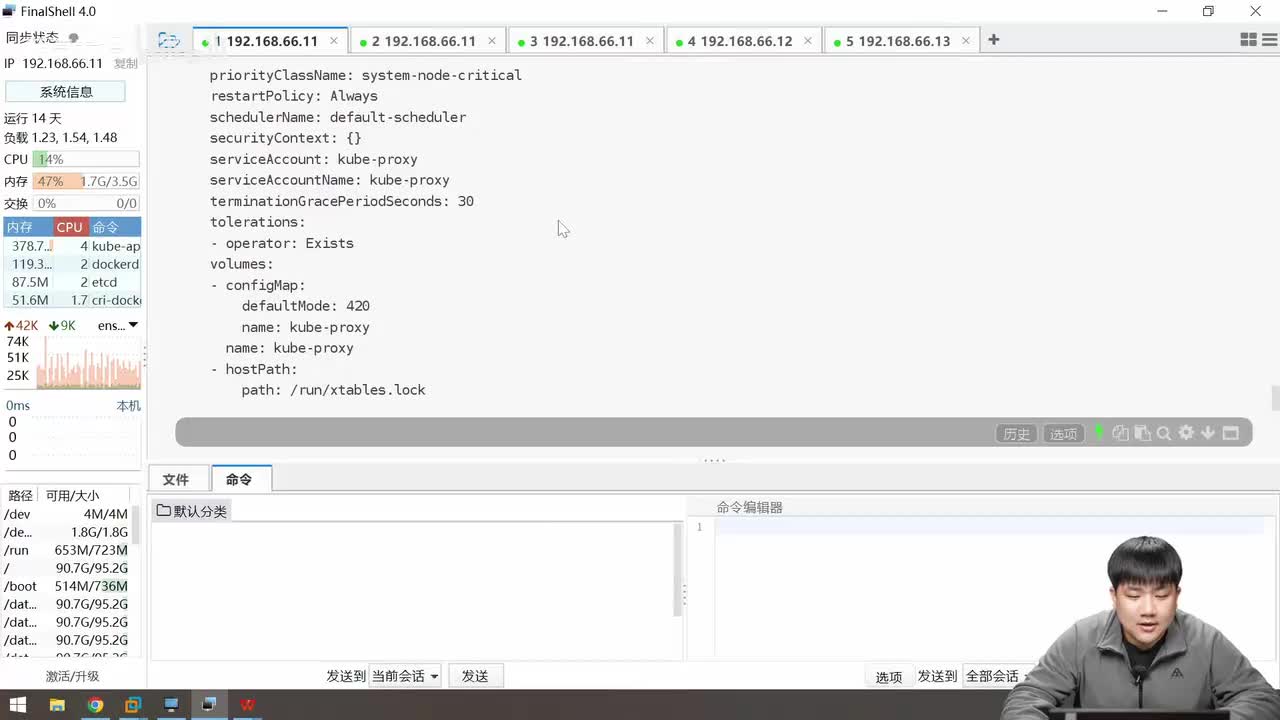Image resolution: width=1280 pixels, height=720 pixels.
Task: Copy the IP address with 复制
Action: point(126,63)
